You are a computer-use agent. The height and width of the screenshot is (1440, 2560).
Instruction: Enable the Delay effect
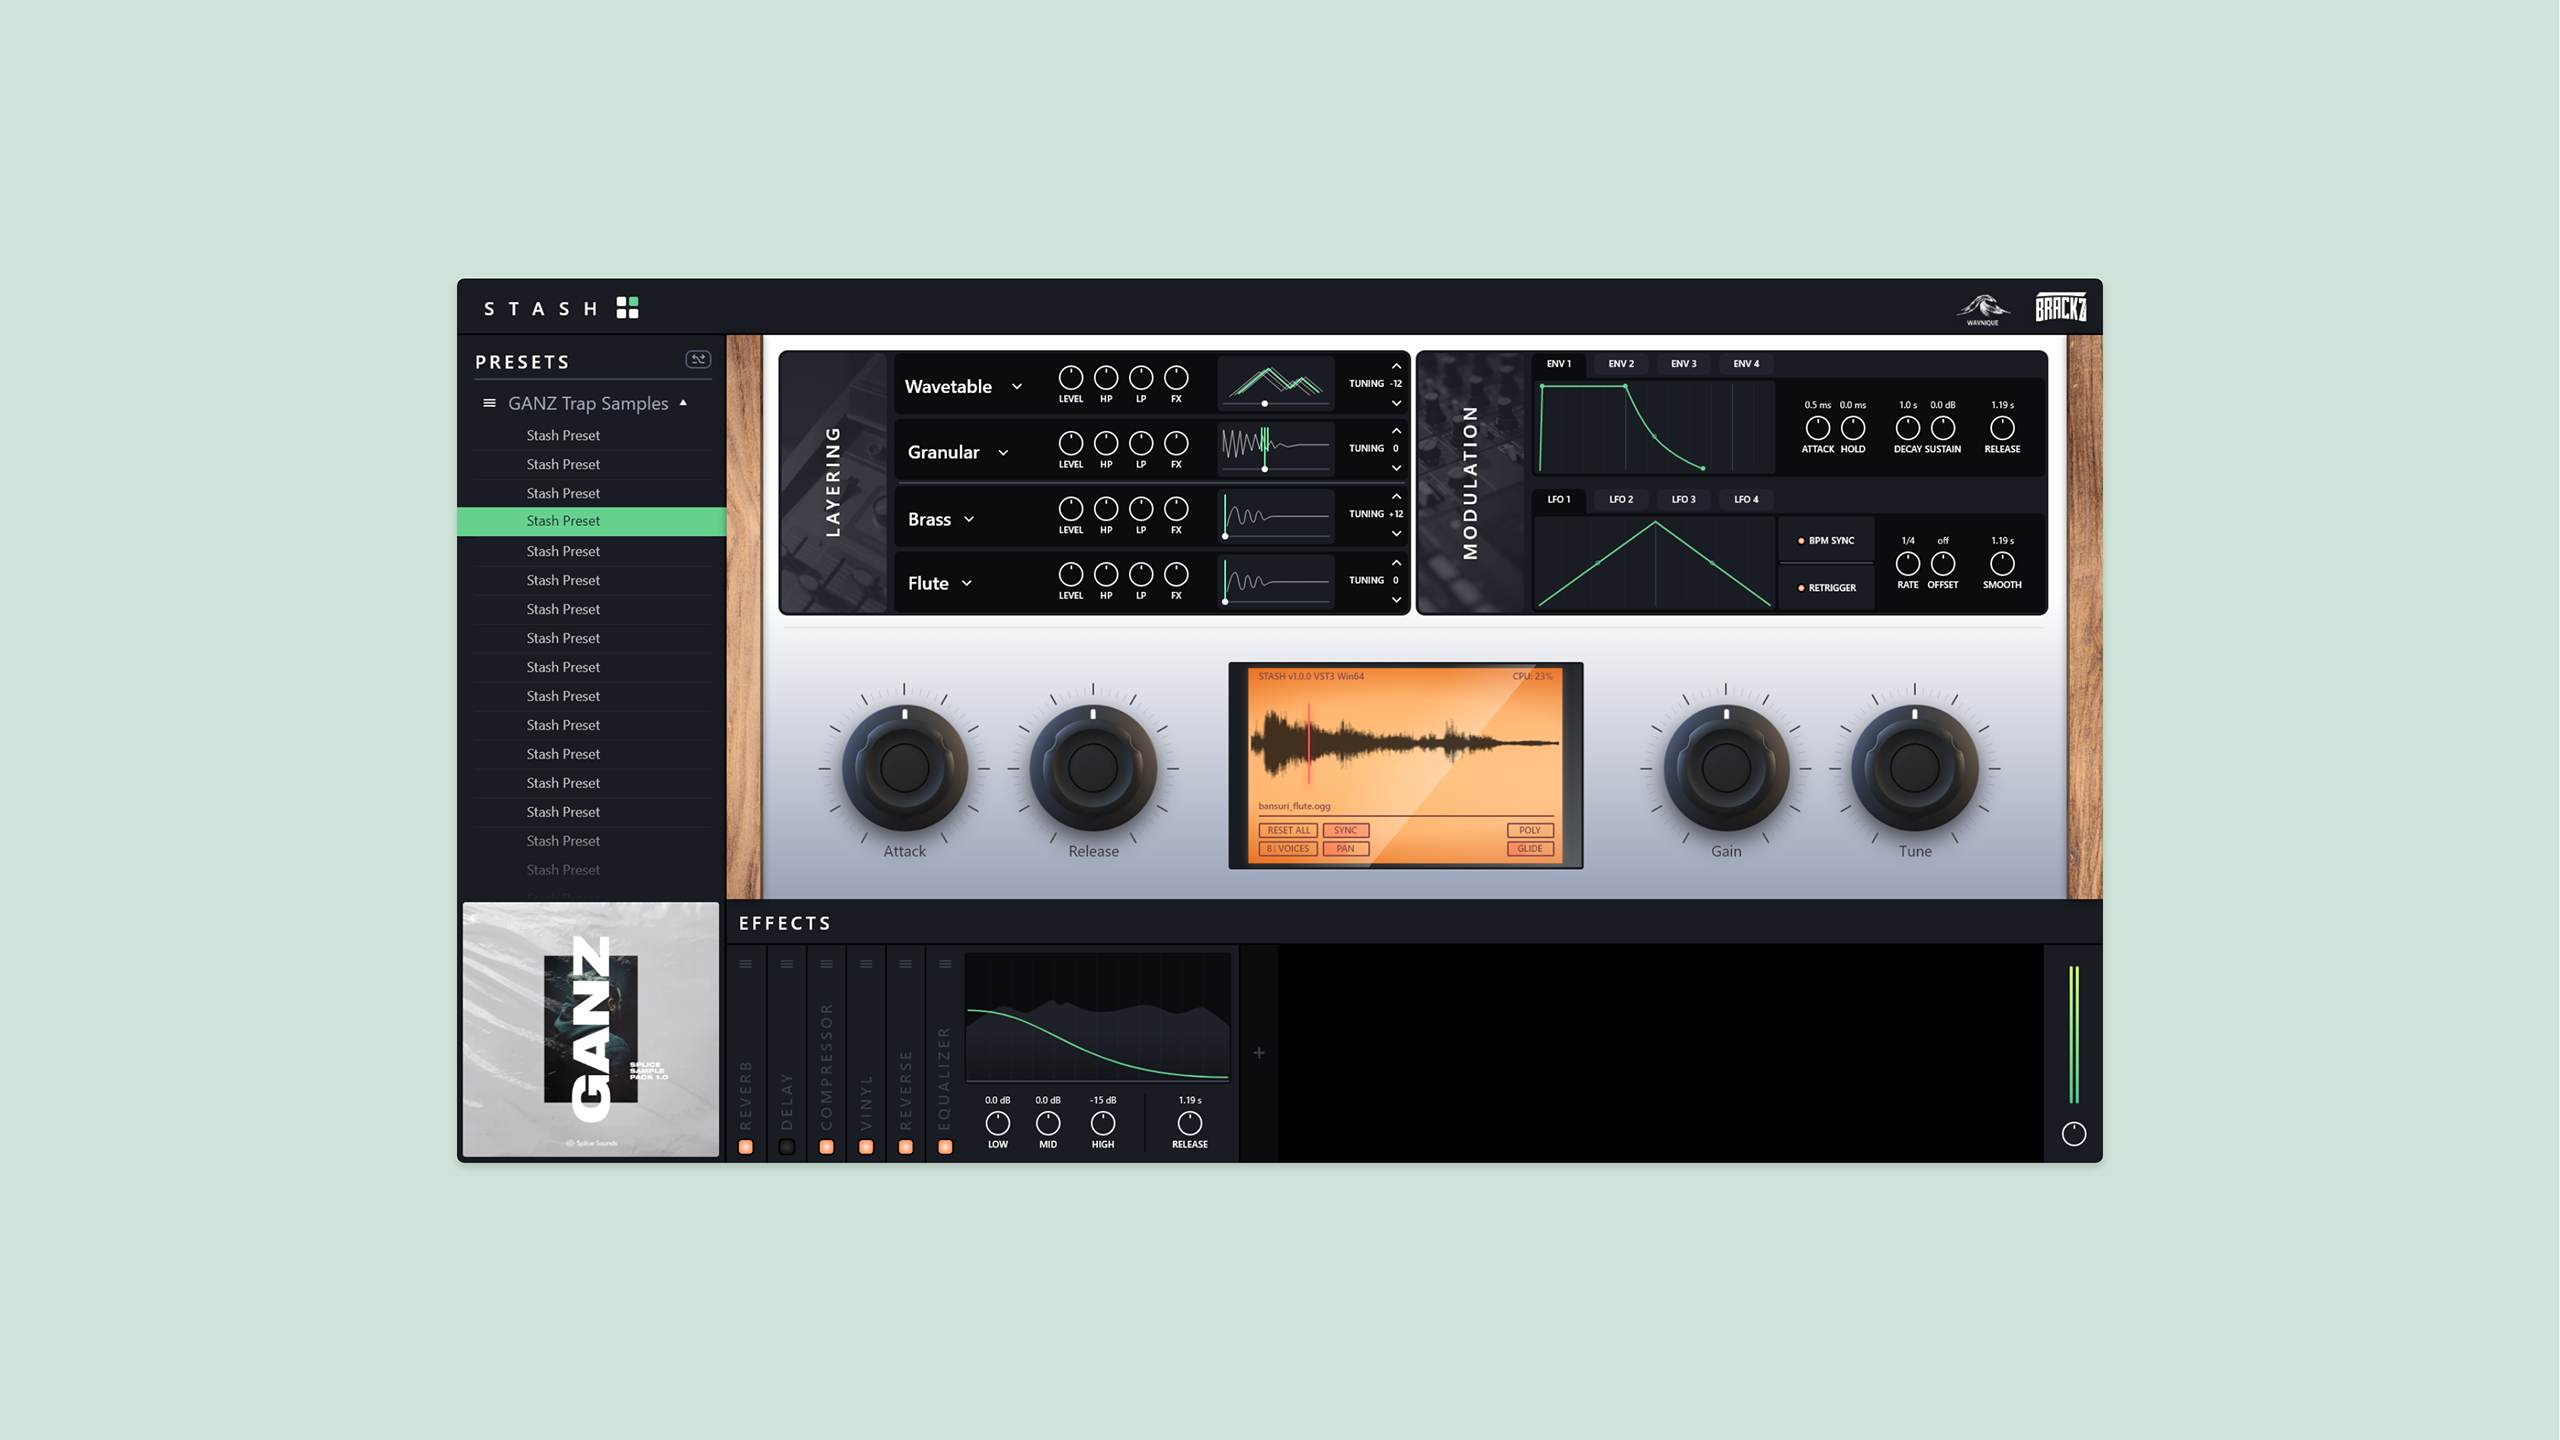click(x=786, y=1146)
